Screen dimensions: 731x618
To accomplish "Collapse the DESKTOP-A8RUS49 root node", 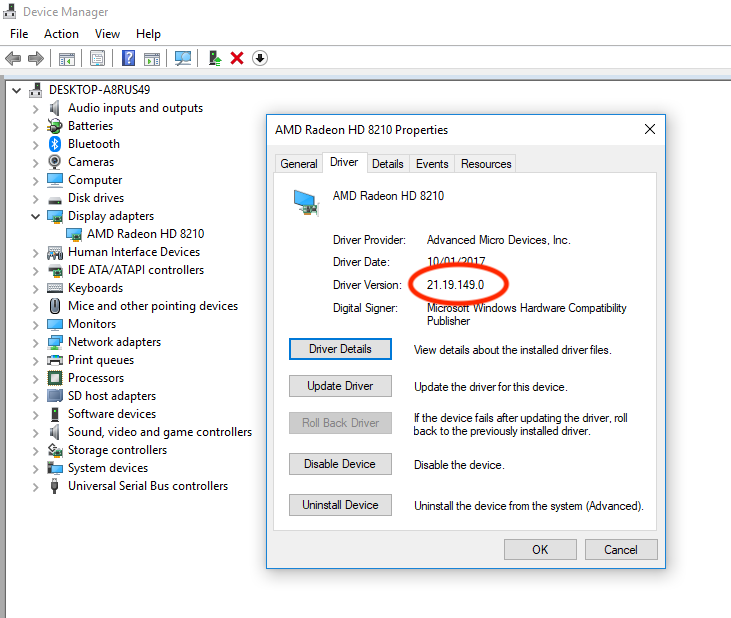I will [x=16, y=90].
